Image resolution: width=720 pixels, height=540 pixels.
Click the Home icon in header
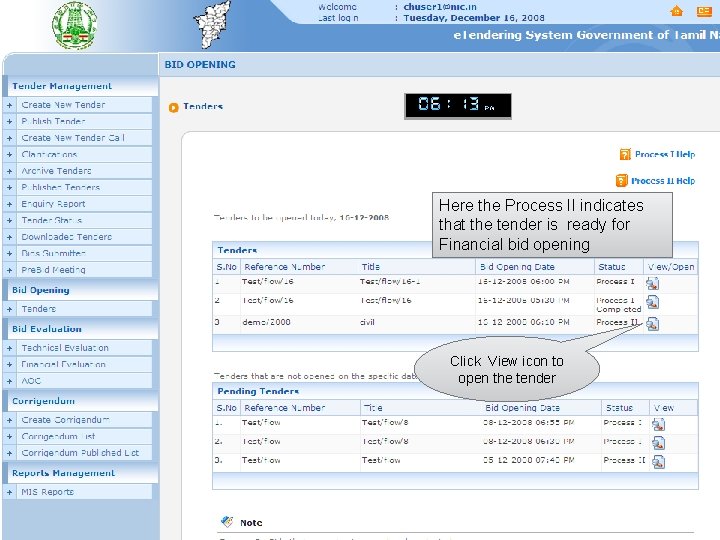coord(676,11)
